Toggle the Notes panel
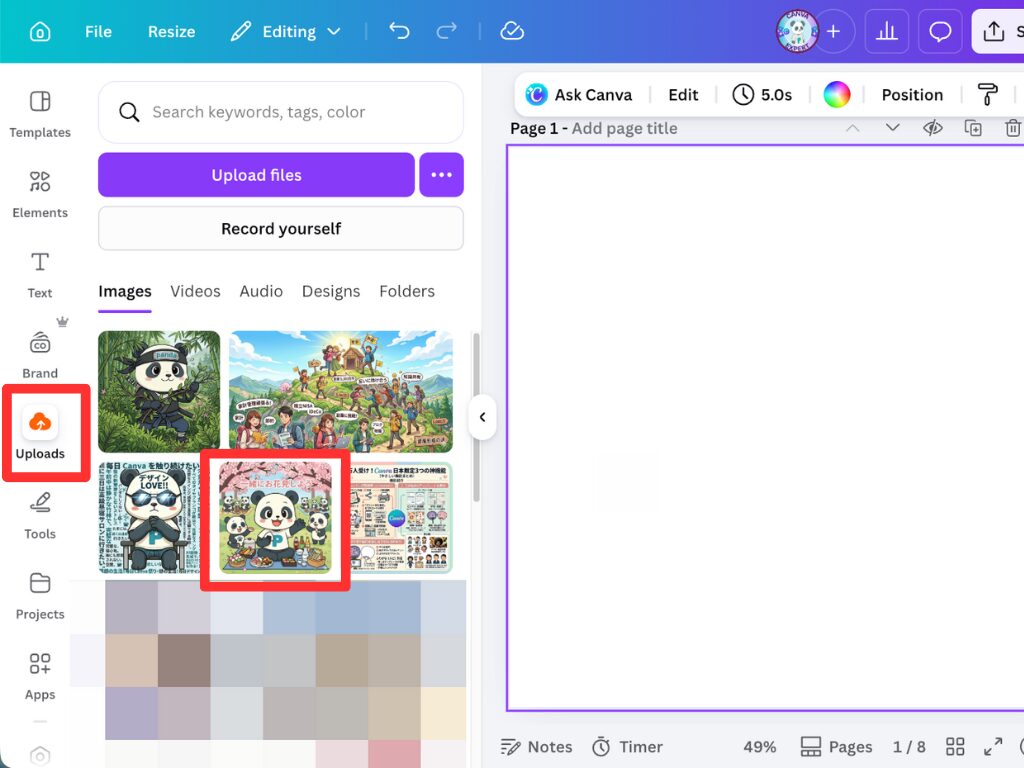The image size is (1024, 768). (537, 747)
